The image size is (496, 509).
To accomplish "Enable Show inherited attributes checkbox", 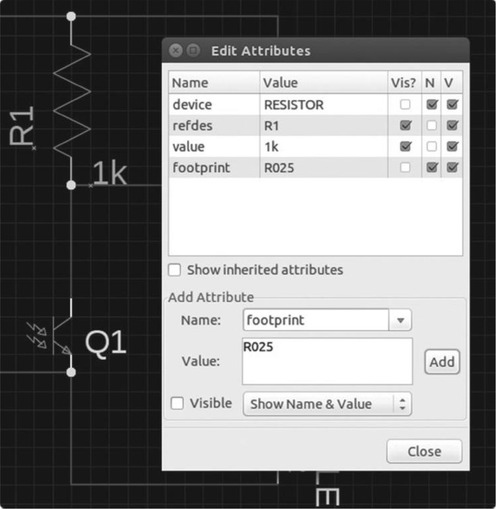I will pyautogui.click(x=175, y=270).
